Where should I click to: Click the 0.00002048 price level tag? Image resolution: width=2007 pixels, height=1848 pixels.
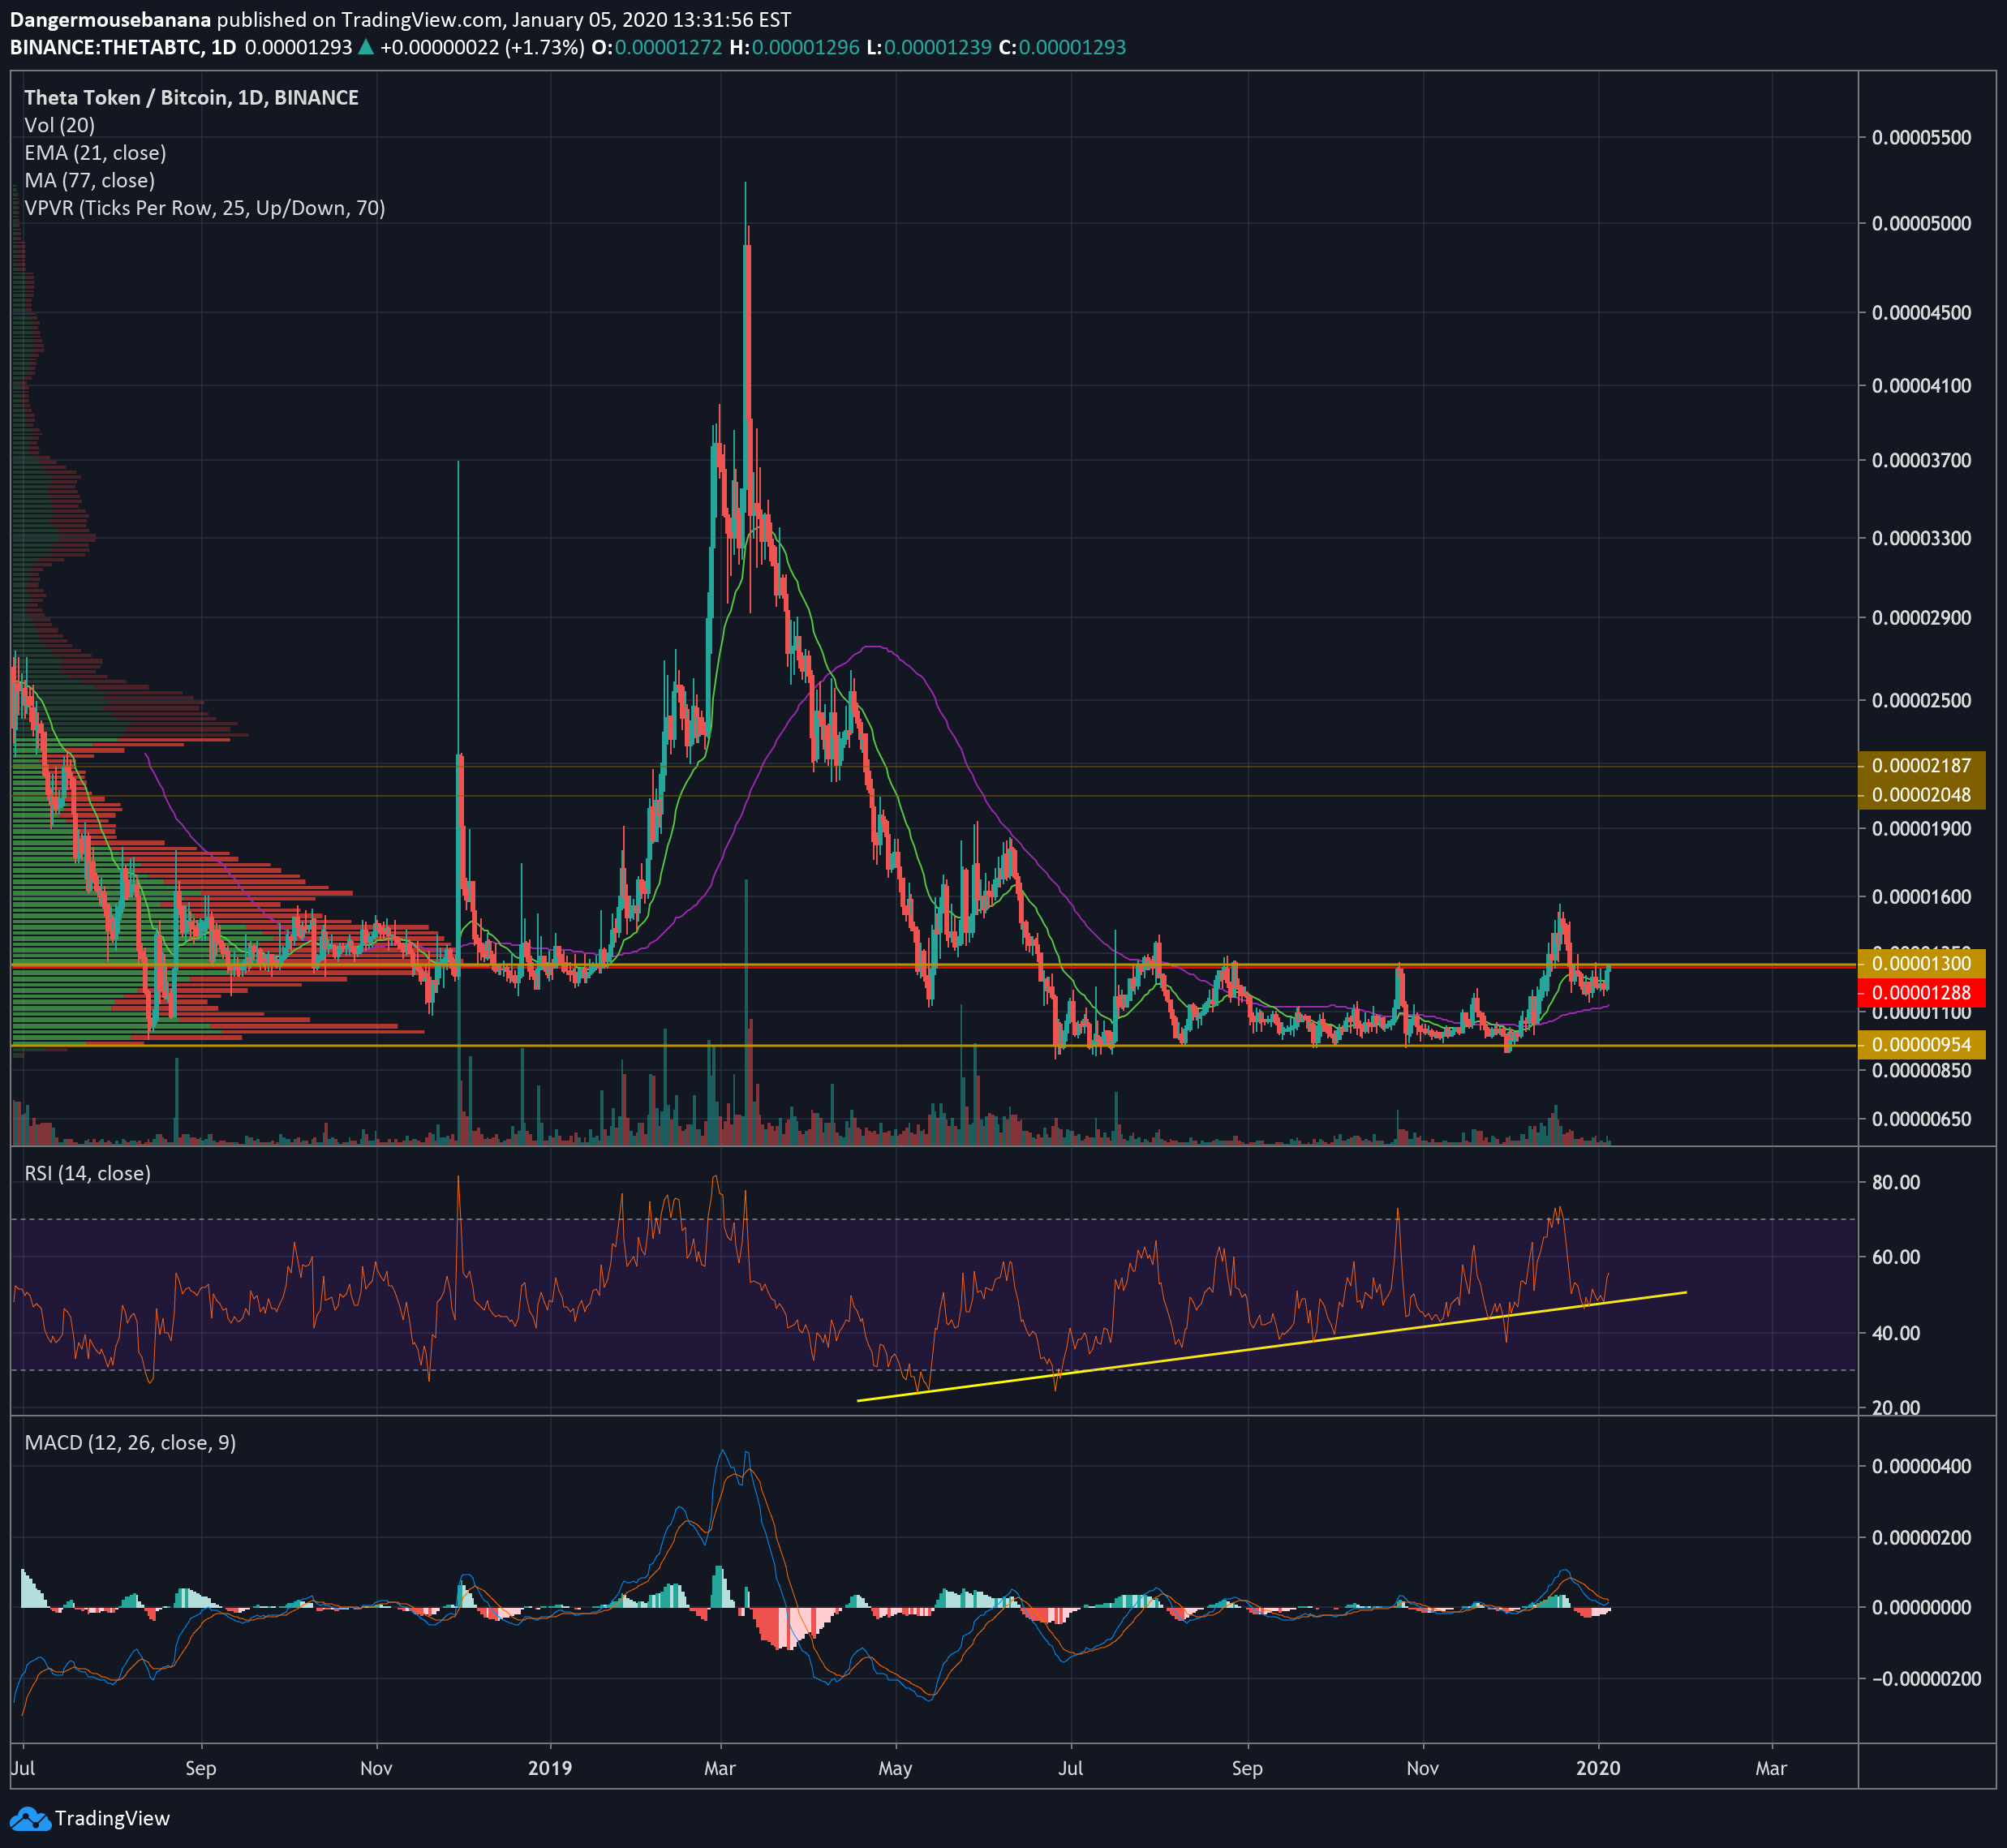1920,795
